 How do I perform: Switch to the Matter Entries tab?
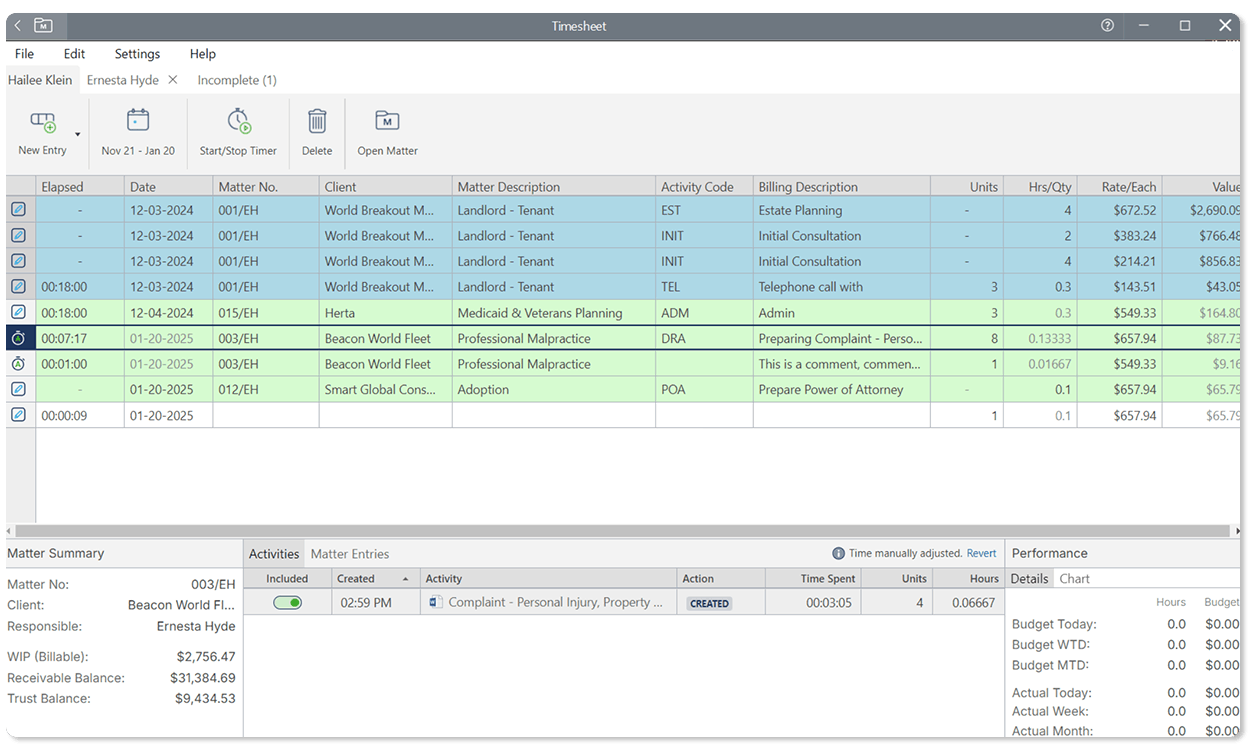pyautogui.click(x=349, y=554)
